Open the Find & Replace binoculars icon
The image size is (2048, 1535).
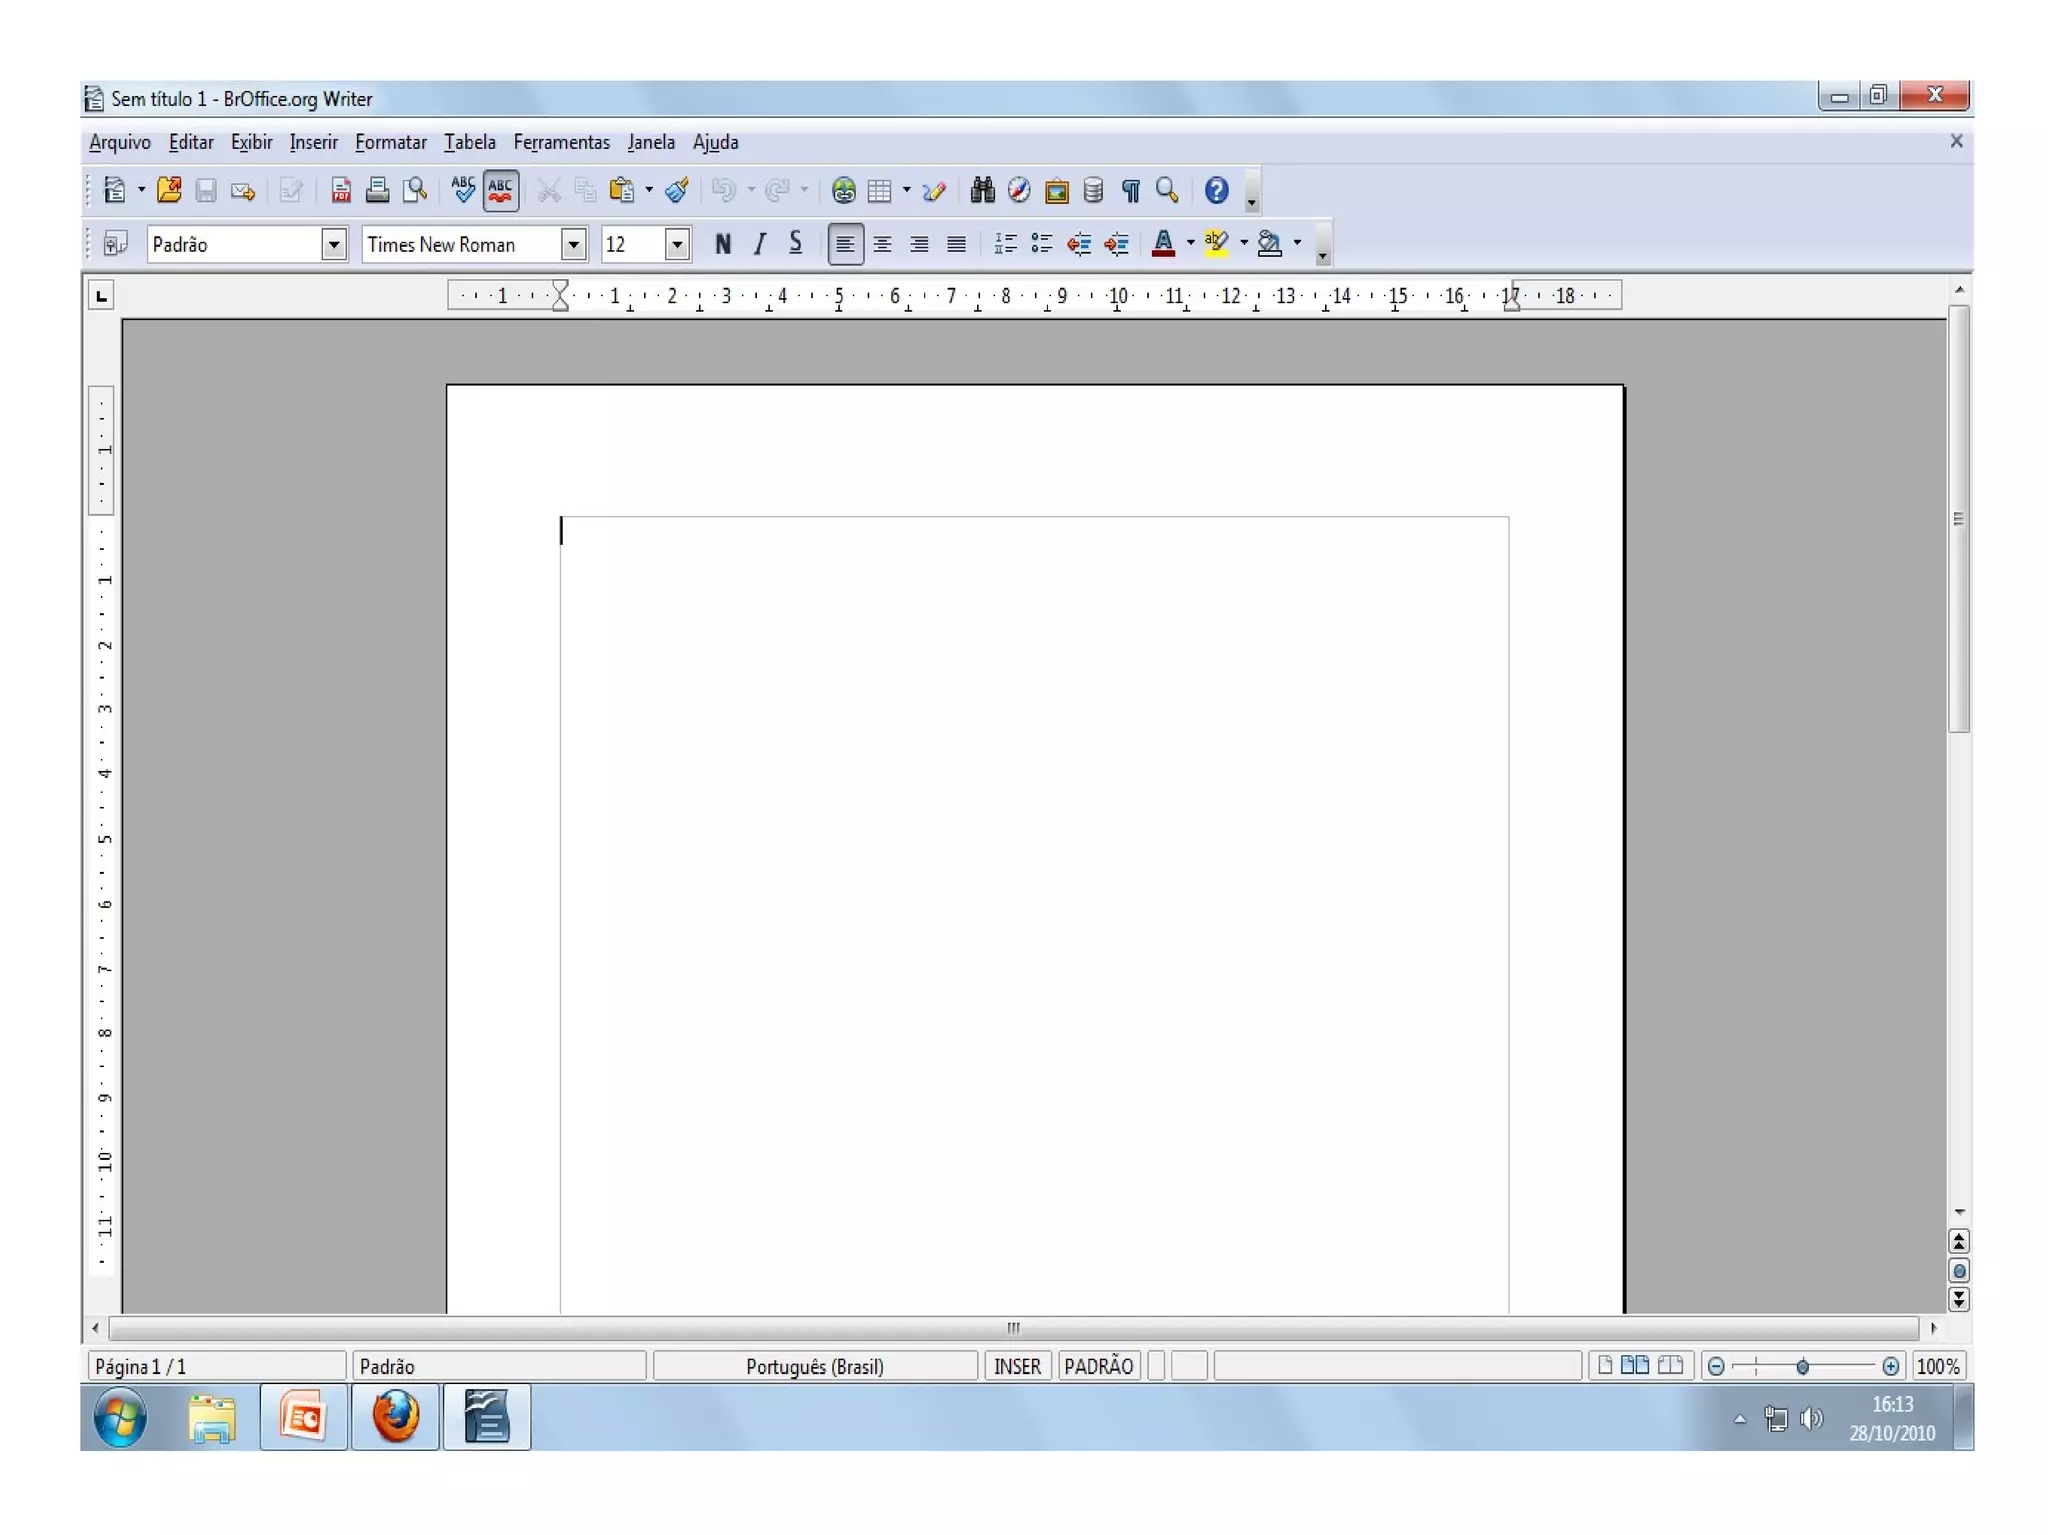tap(982, 190)
